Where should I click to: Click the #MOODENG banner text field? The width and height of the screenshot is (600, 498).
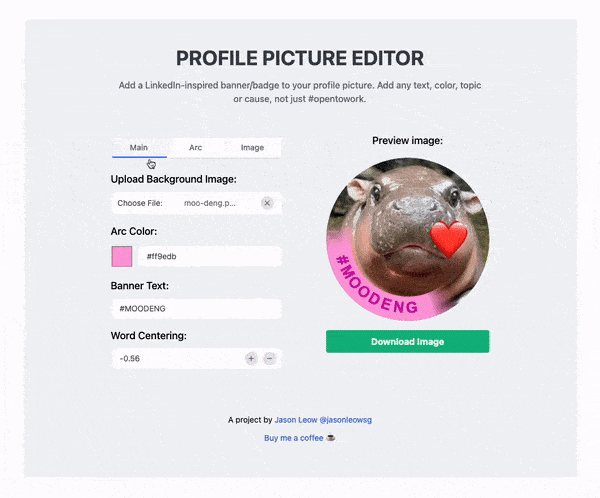(197, 309)
